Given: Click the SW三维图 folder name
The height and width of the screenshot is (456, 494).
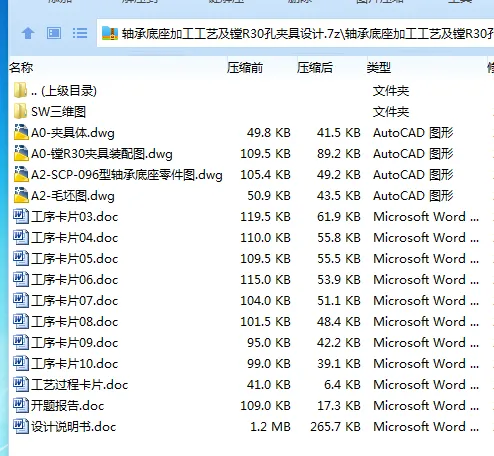Looking at the screenshot, I should (59, 112).
